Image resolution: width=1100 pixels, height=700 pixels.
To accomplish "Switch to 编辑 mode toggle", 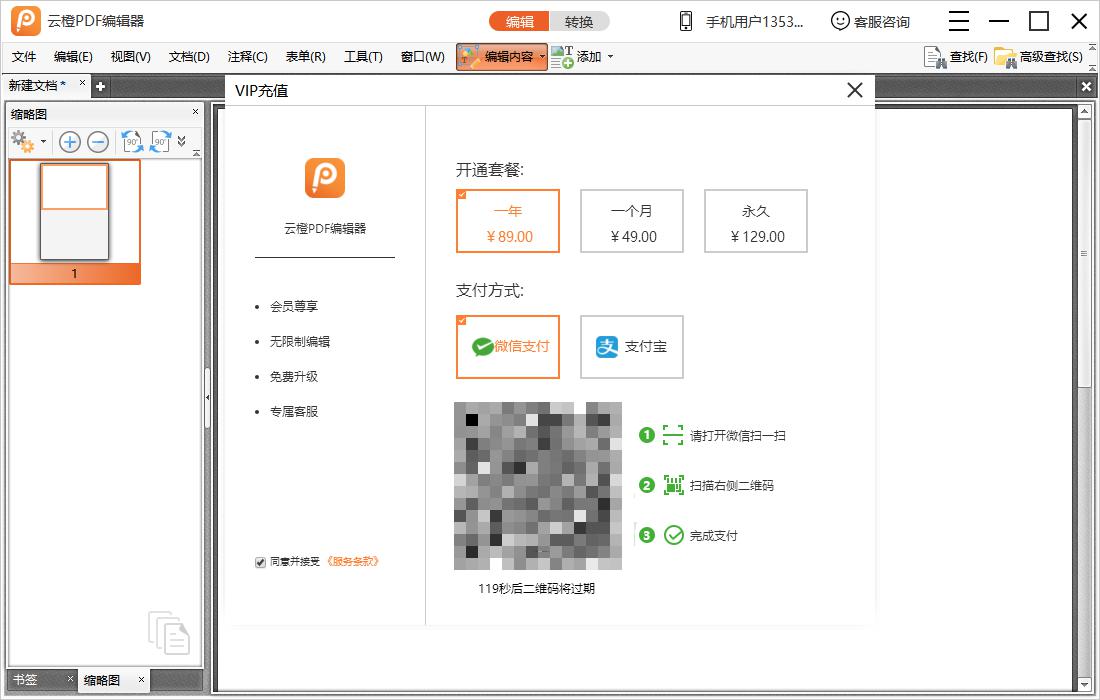I will tap(519, 22).
